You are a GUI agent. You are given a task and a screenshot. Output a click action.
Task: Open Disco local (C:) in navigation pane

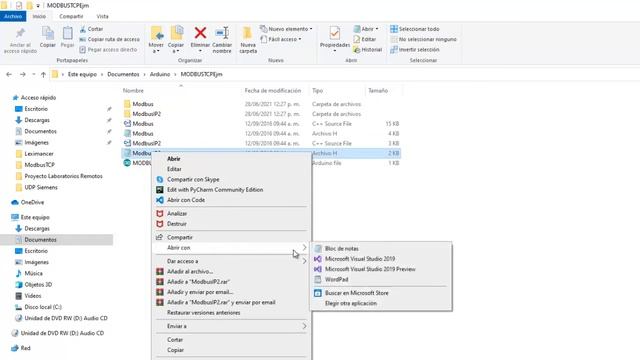click(43, 307)
